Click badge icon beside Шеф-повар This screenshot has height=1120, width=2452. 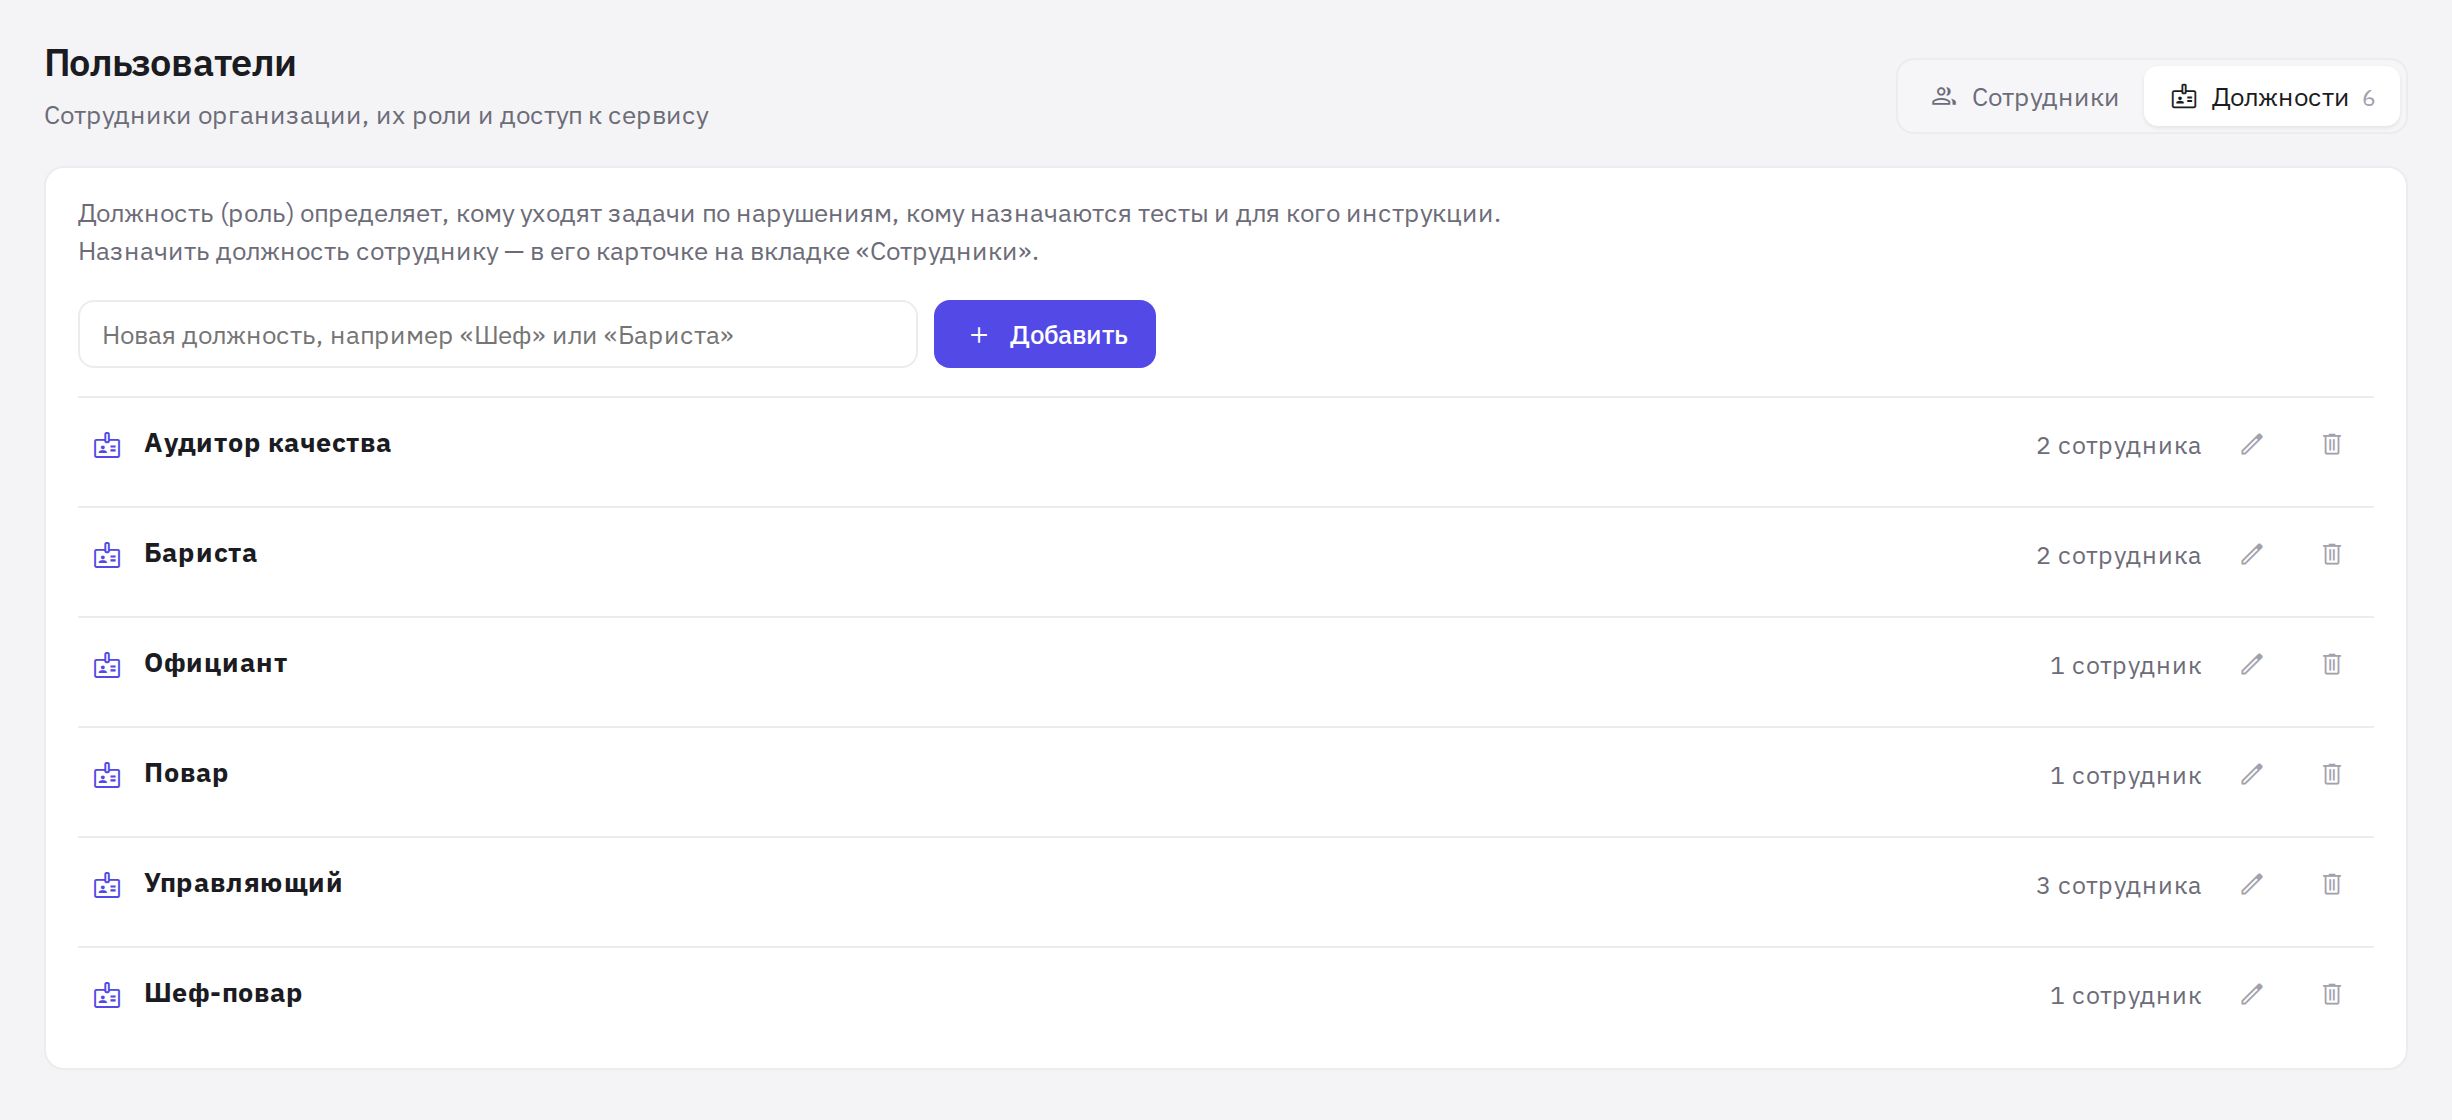click(107, 995)
